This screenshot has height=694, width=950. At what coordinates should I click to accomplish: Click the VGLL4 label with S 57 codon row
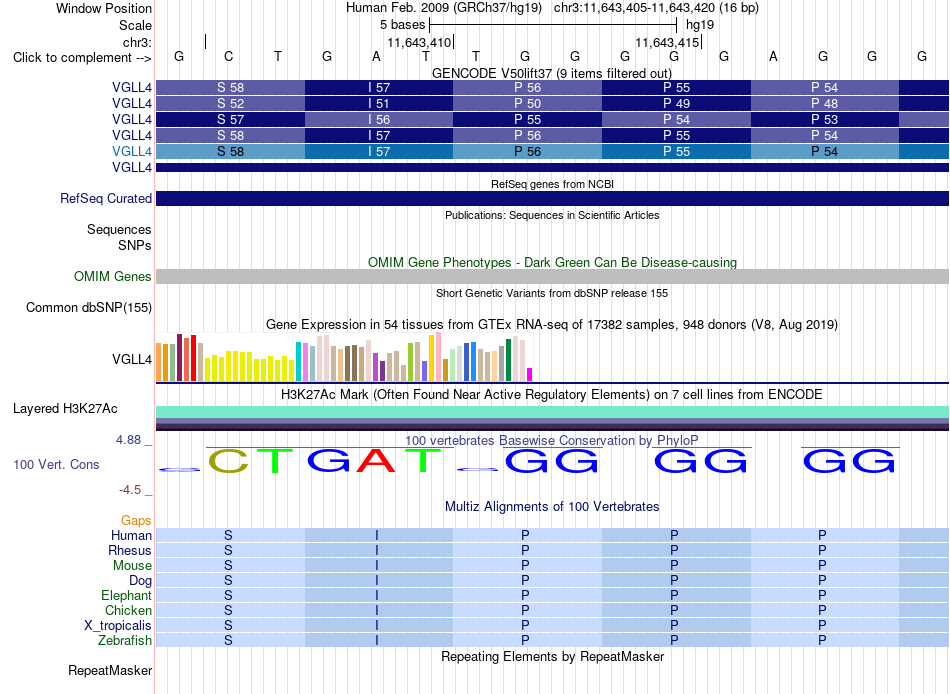pos(131,119)
